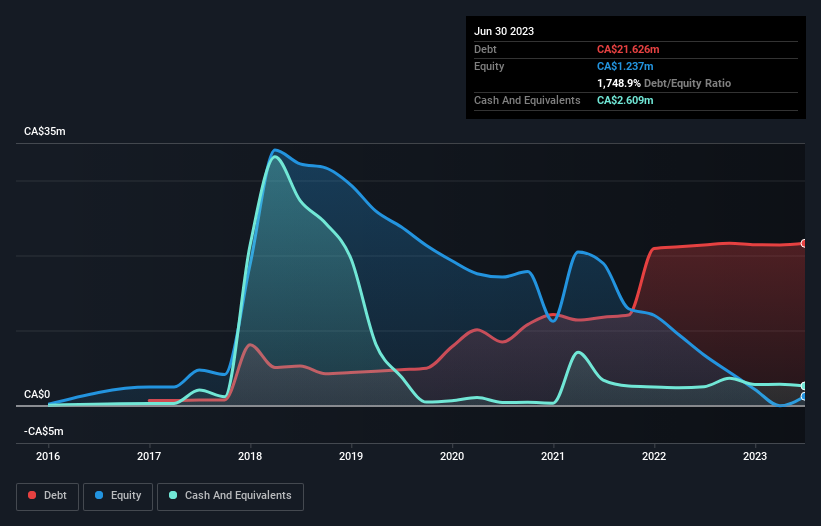Click the CA$1.237m equity value
821x526 pixels.
click(625, 66)
